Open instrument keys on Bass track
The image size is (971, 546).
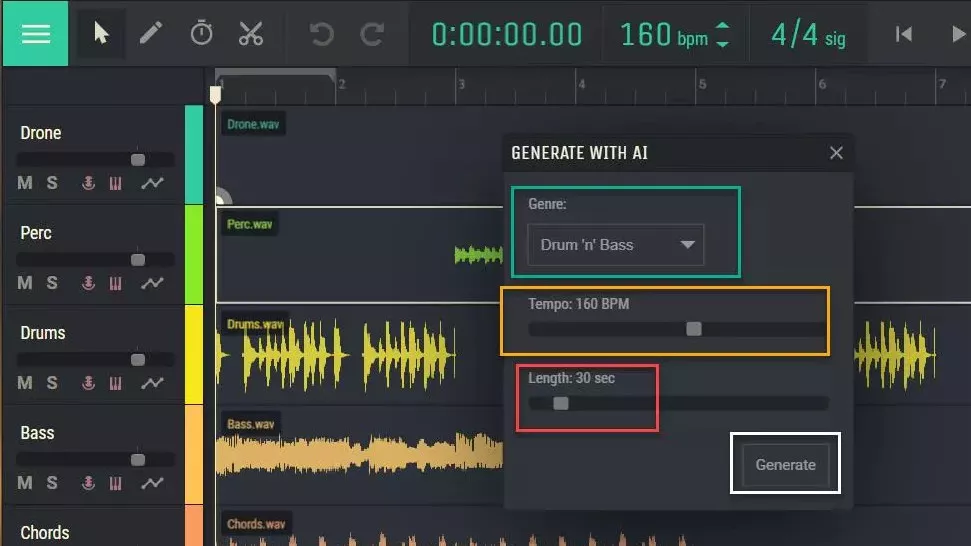pyautogui.click(x=116, y=483)
